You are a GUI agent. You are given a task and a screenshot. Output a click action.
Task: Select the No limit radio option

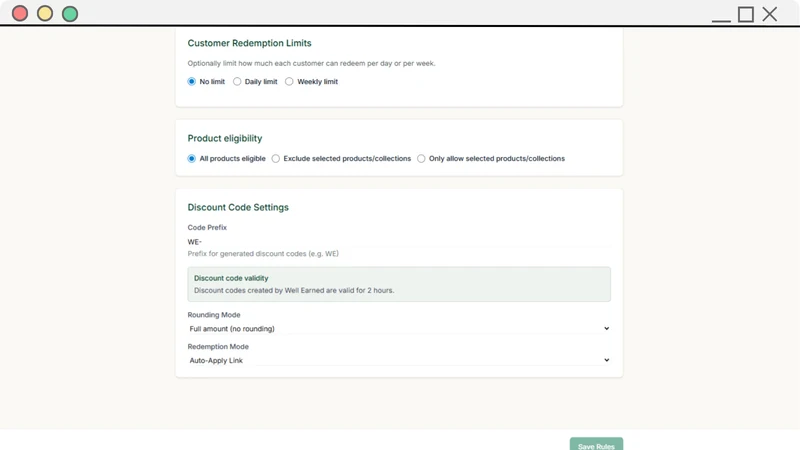pos(191,82)
